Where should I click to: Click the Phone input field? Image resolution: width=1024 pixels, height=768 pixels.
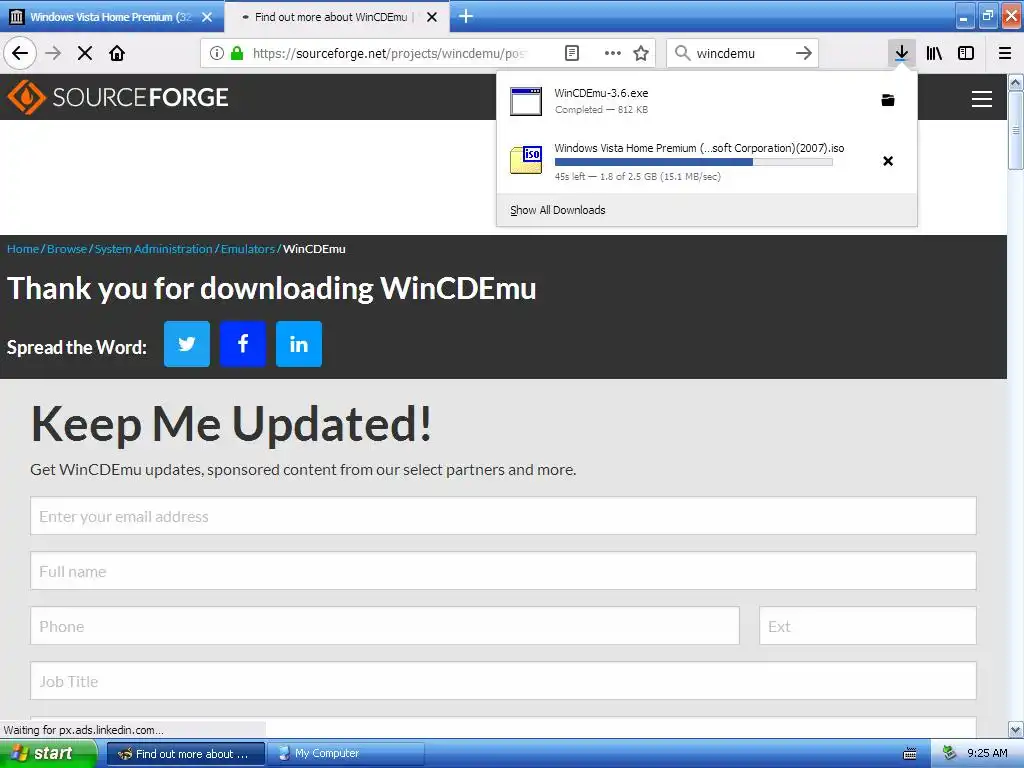385,626
